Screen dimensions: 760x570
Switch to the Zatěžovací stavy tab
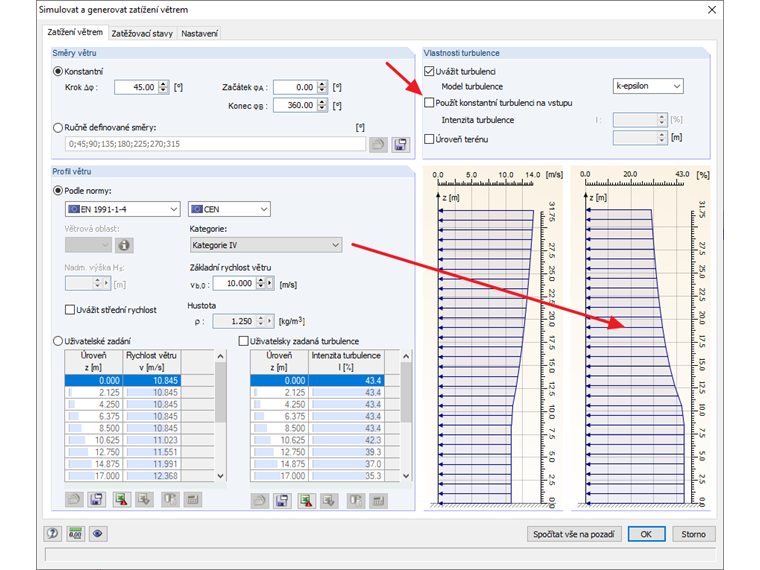point(142,33)
